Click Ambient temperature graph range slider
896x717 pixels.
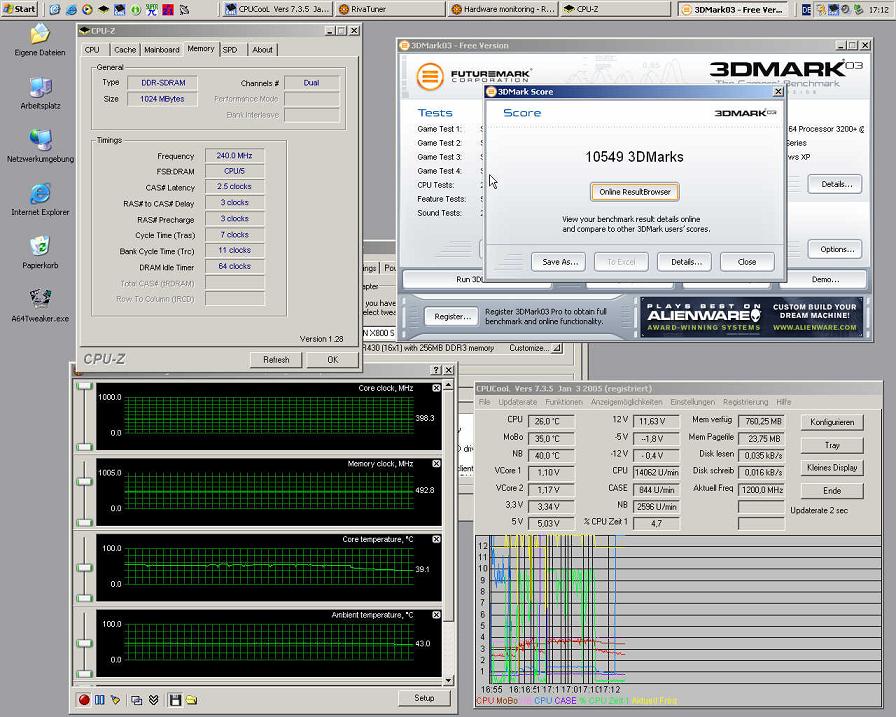tap(85, 644)
